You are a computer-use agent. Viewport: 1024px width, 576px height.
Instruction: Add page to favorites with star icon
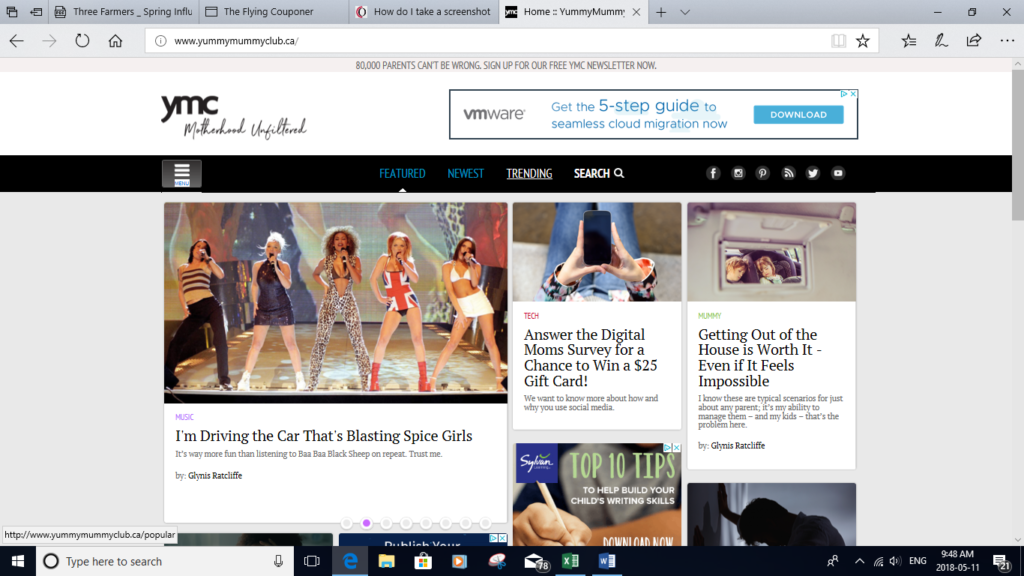[863, 40]
